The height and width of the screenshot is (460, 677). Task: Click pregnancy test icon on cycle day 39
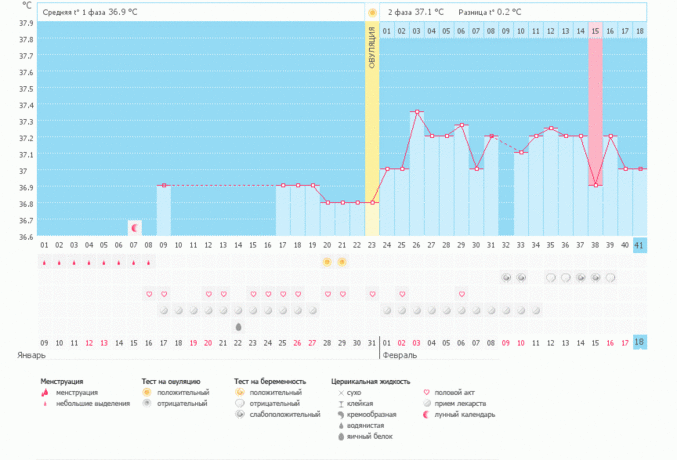coord(610,277)
